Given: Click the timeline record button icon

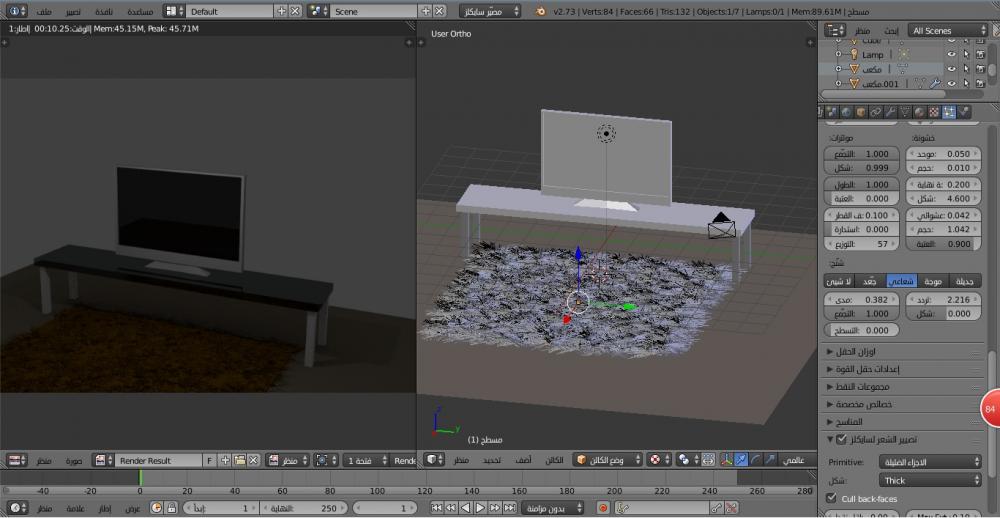Looking at the screenshot, I should point(603,508).
